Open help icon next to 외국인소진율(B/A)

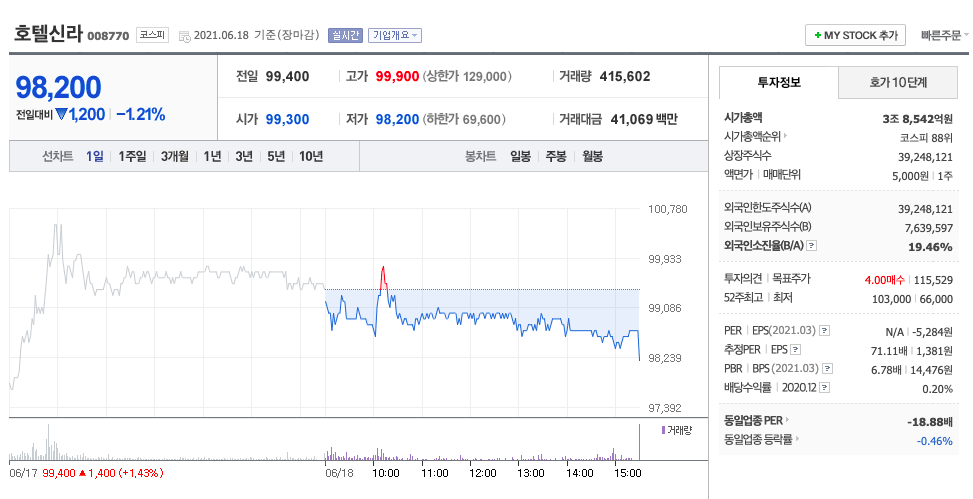click(811, 246)
